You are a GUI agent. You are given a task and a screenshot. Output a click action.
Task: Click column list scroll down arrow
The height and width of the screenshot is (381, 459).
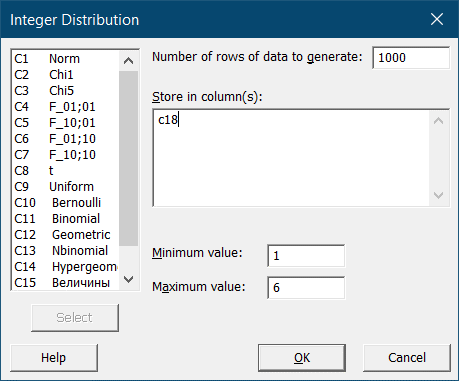(x=128, y=279)
